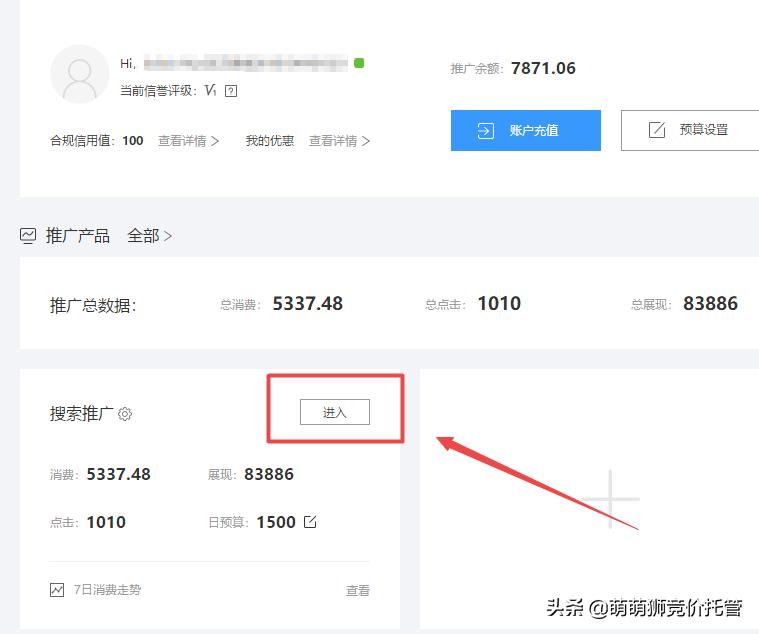This screenshot has width=759, height=634.
Task: Click the 总消费 figure 5337.48
Action: 307,304
